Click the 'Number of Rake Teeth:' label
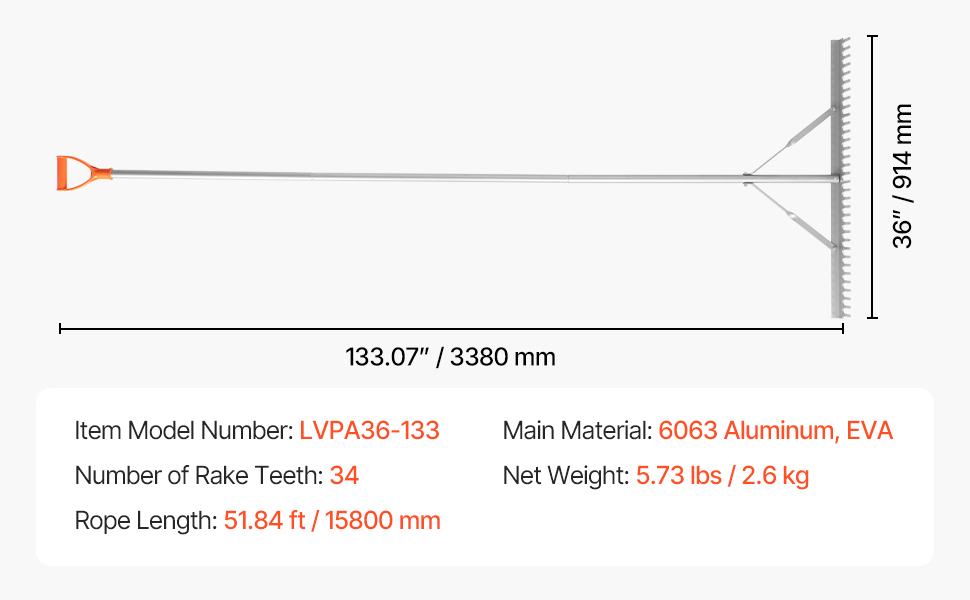Viewport: 970px width, 600px height. pyautogui.click(x=198, y=476)
